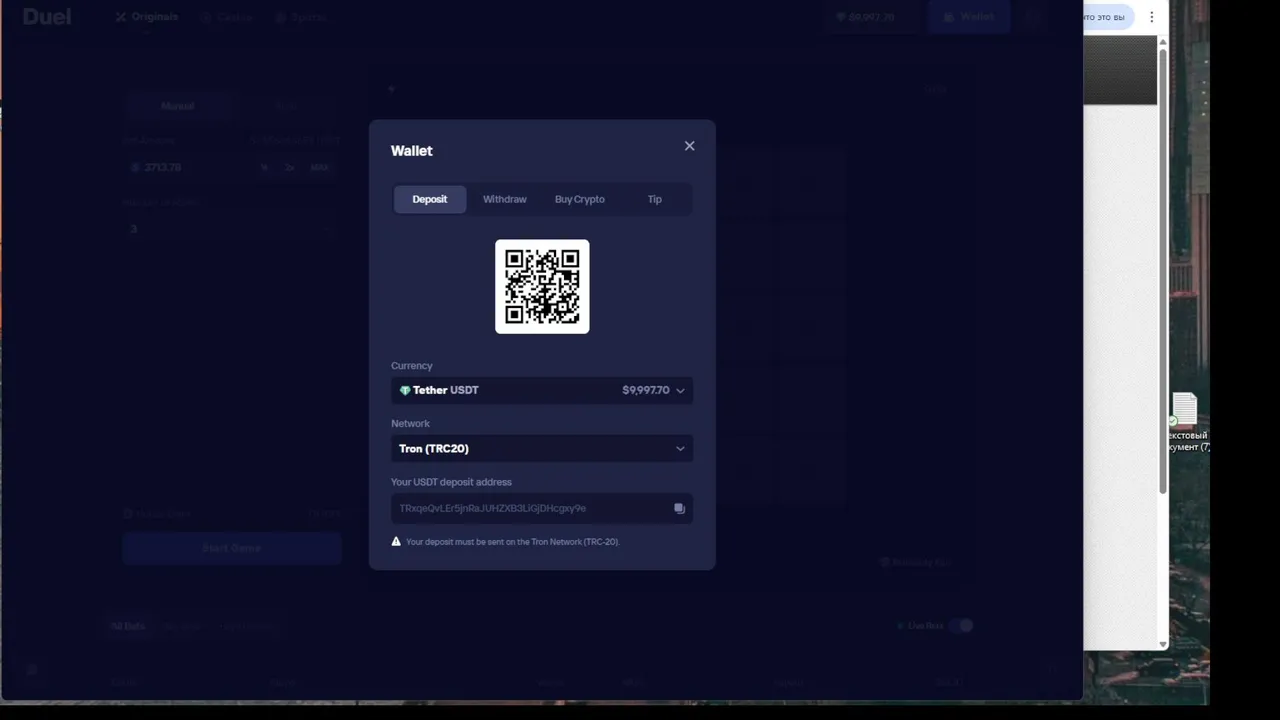This screenshot has height=720, width=1280.
Task: Open the Originals nav item
Action: [x=146, y=17]
